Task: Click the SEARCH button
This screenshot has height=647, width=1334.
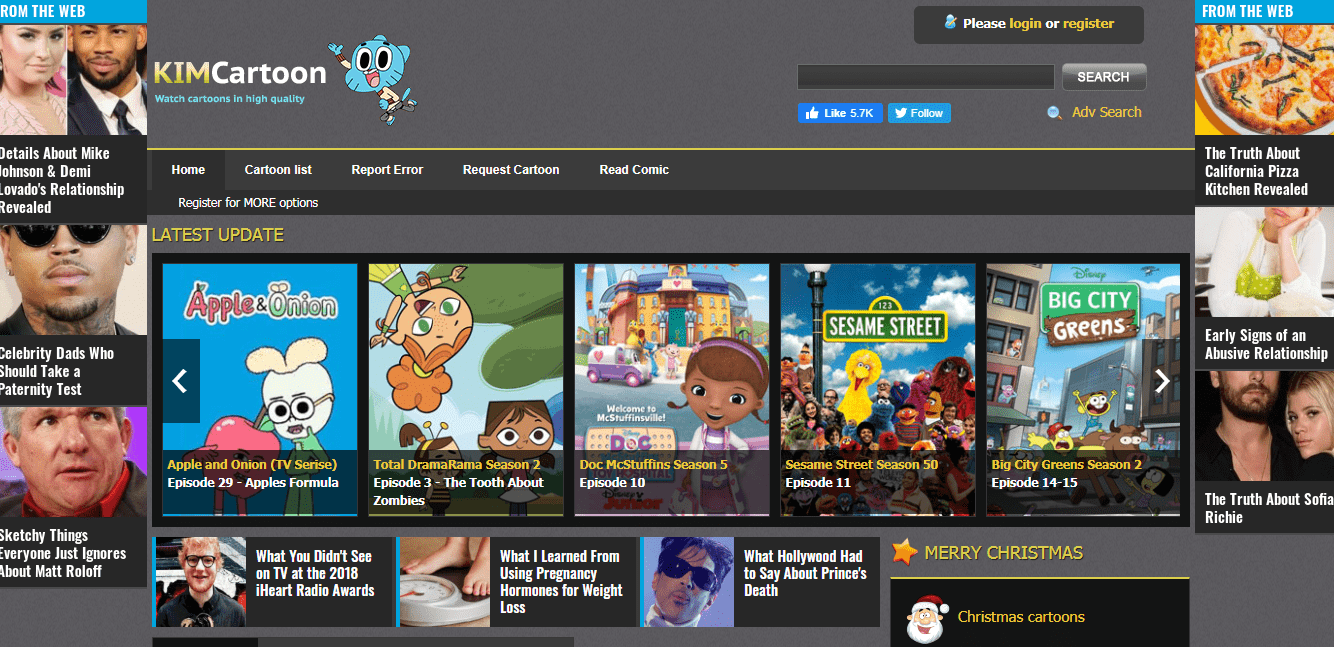Action: 1104,77
